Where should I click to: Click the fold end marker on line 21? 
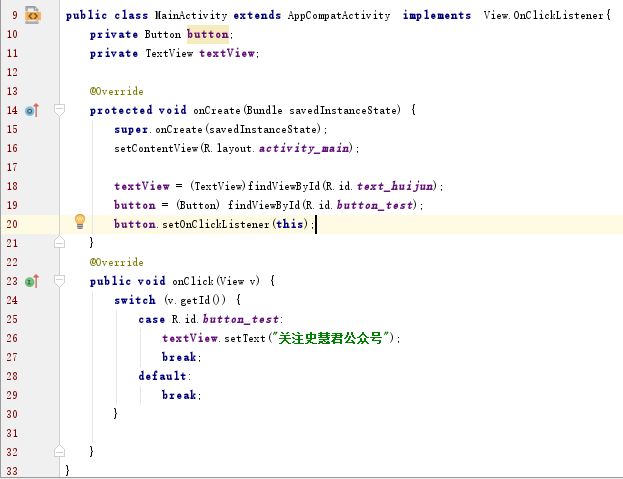click(59, 242)
